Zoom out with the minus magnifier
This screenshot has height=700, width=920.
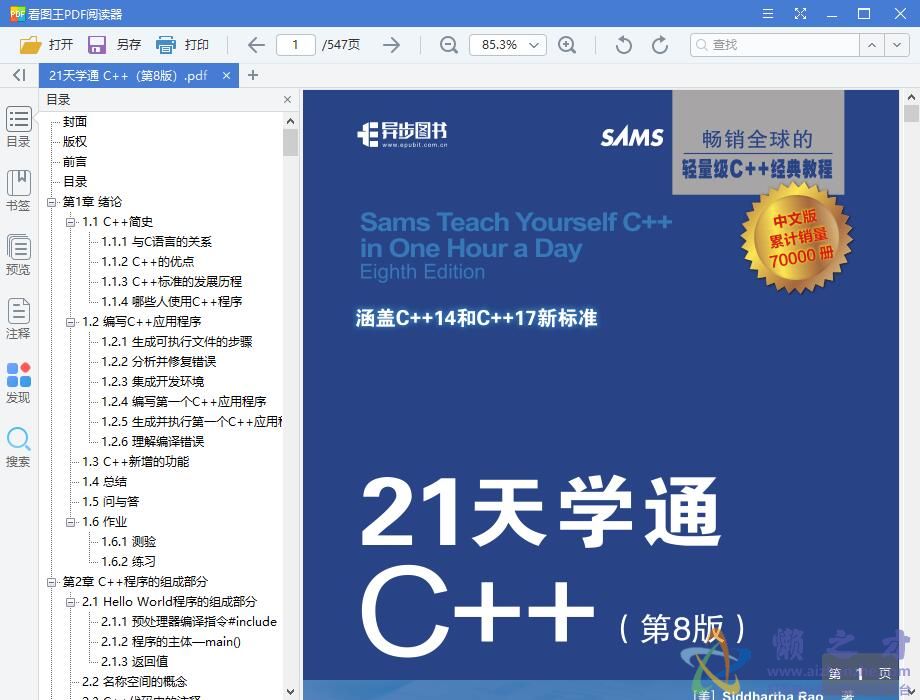pyautogui.click(x=449, y=45)
